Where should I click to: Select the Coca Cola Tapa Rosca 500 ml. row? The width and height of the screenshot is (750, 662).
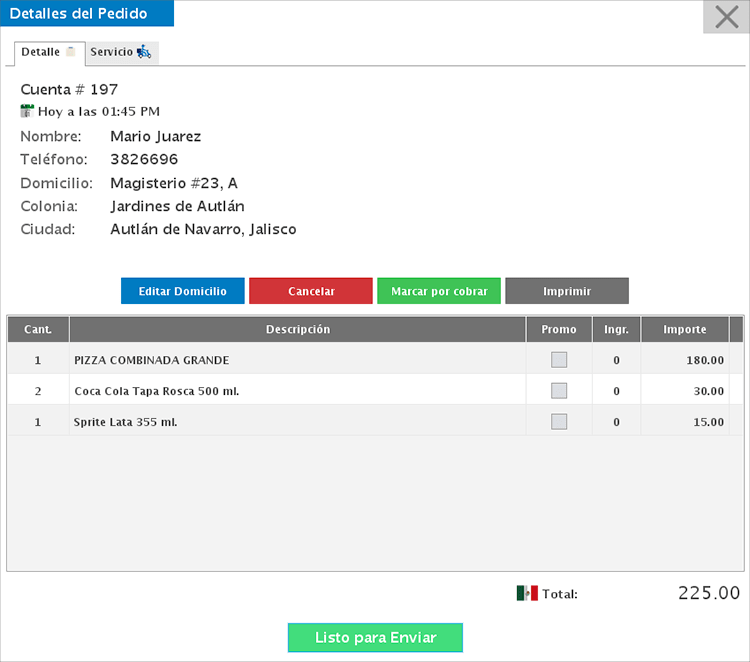point(375,391)
